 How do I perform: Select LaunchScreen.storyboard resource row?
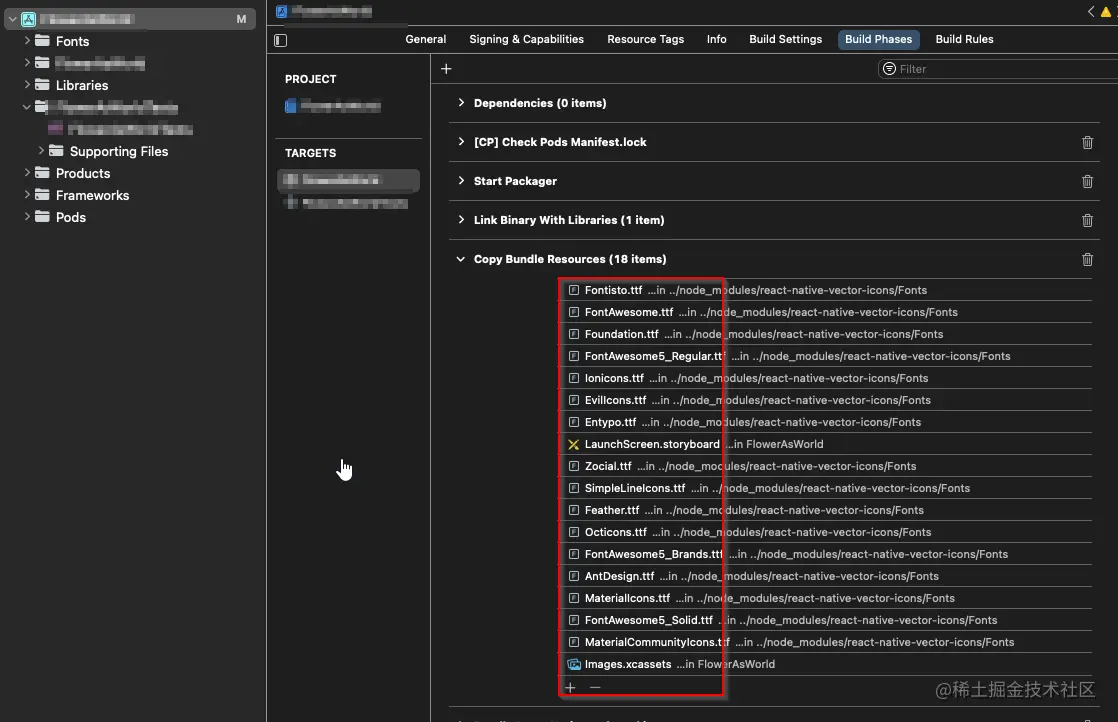pyautogui.click(x=827, y=444)
